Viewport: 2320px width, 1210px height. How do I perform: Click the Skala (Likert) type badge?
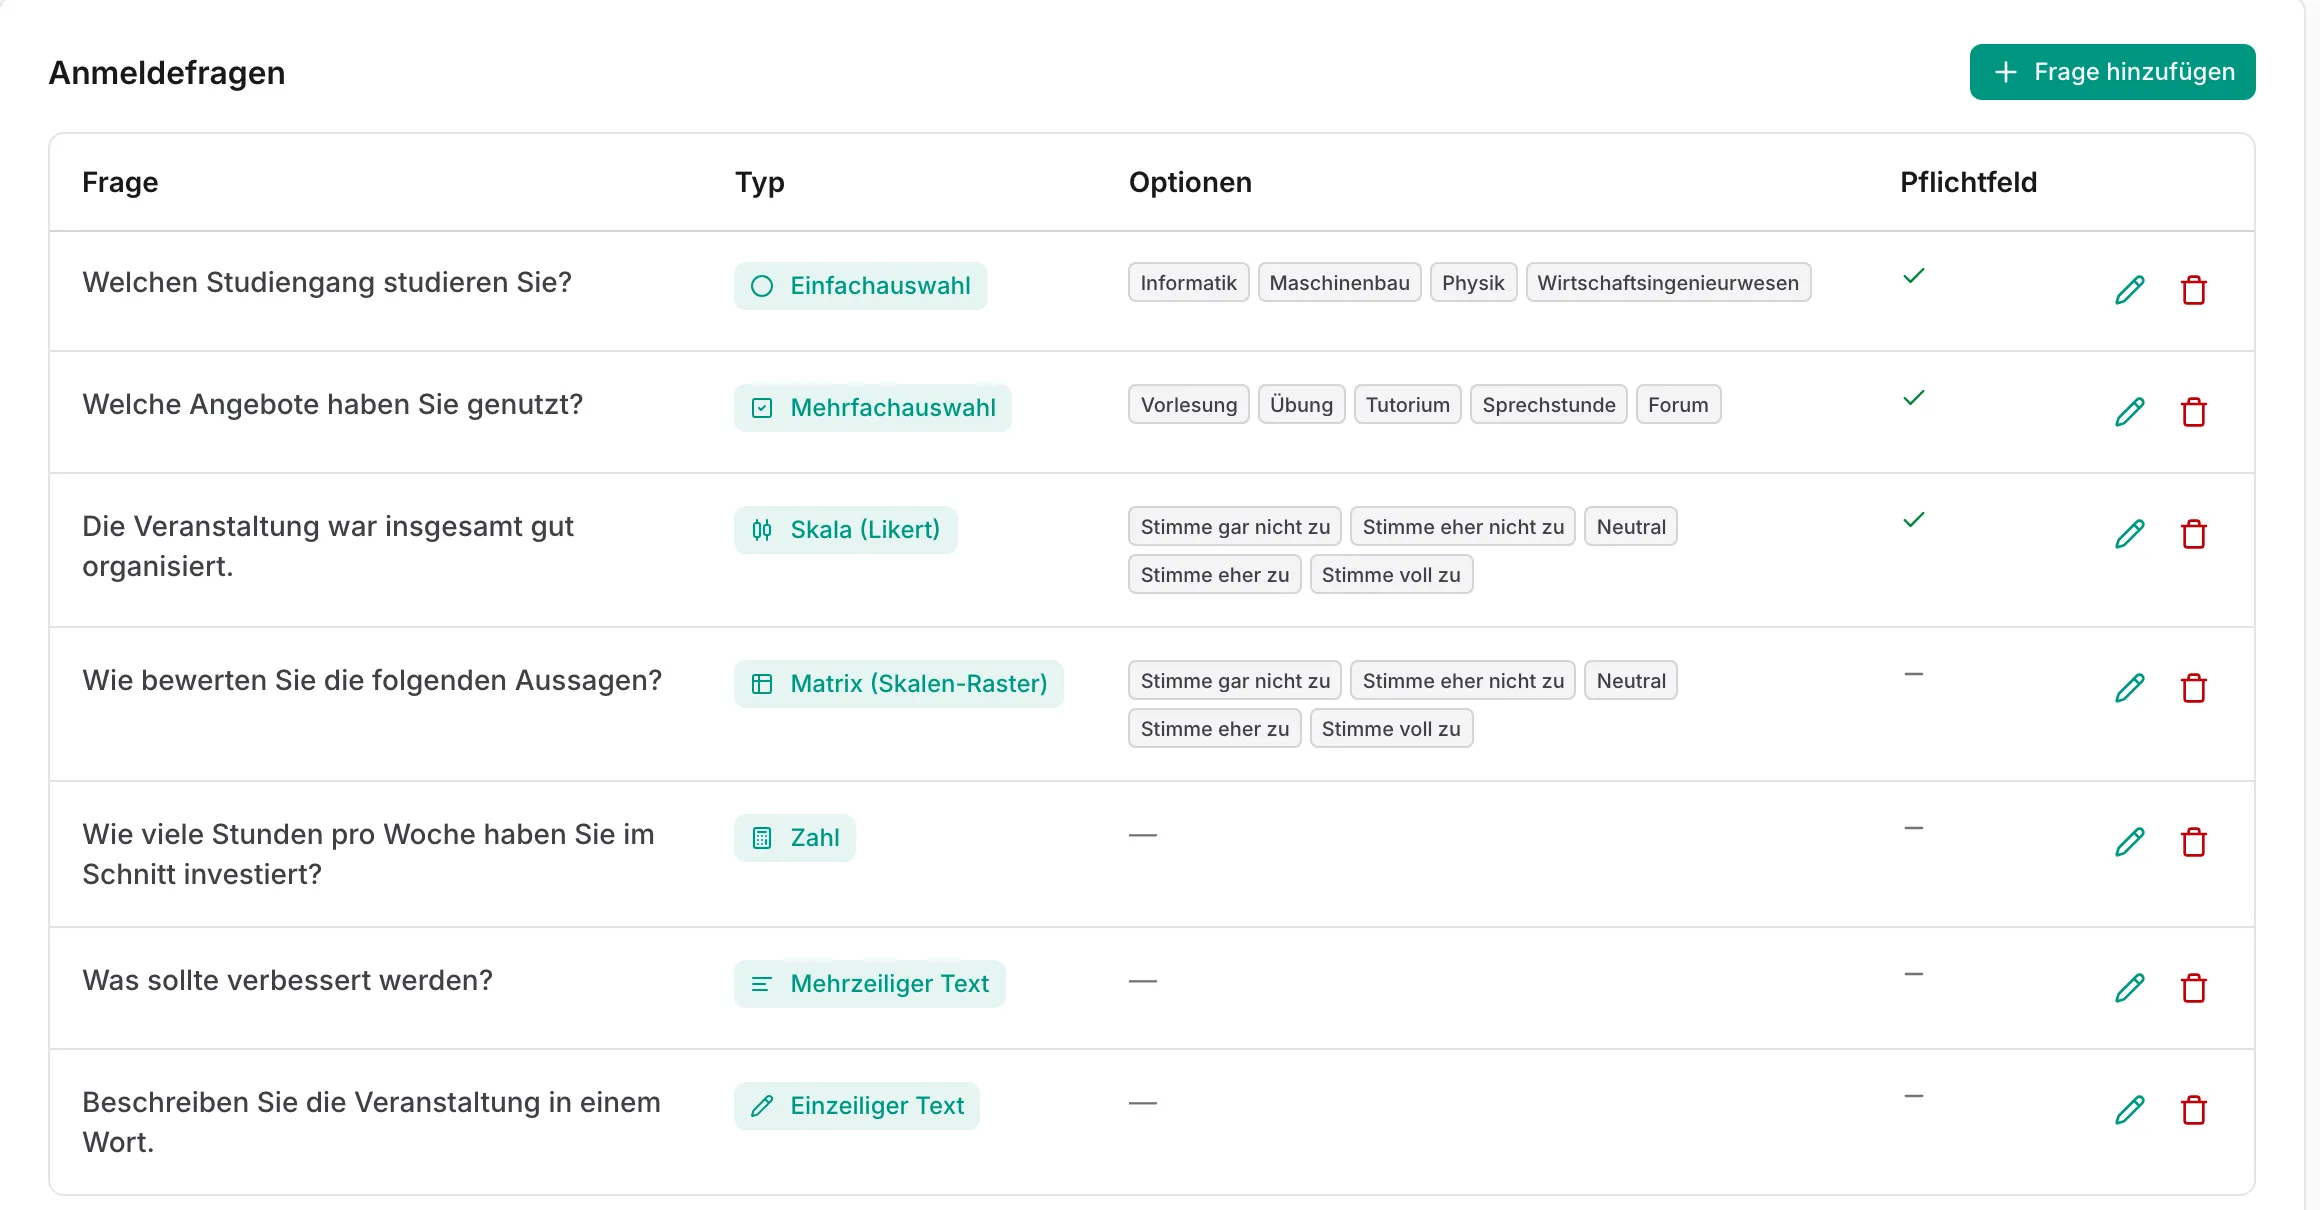click(845, 530)
